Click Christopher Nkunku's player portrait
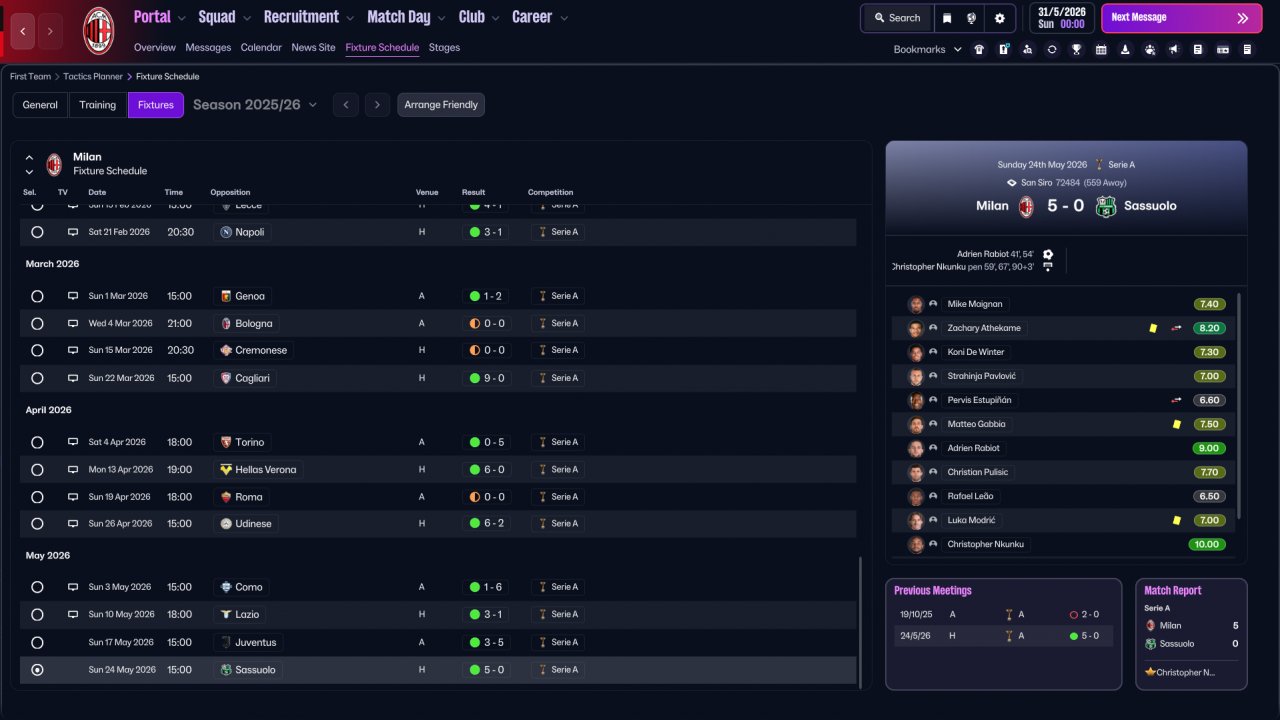1280x720 pixels. pos(915,544)
